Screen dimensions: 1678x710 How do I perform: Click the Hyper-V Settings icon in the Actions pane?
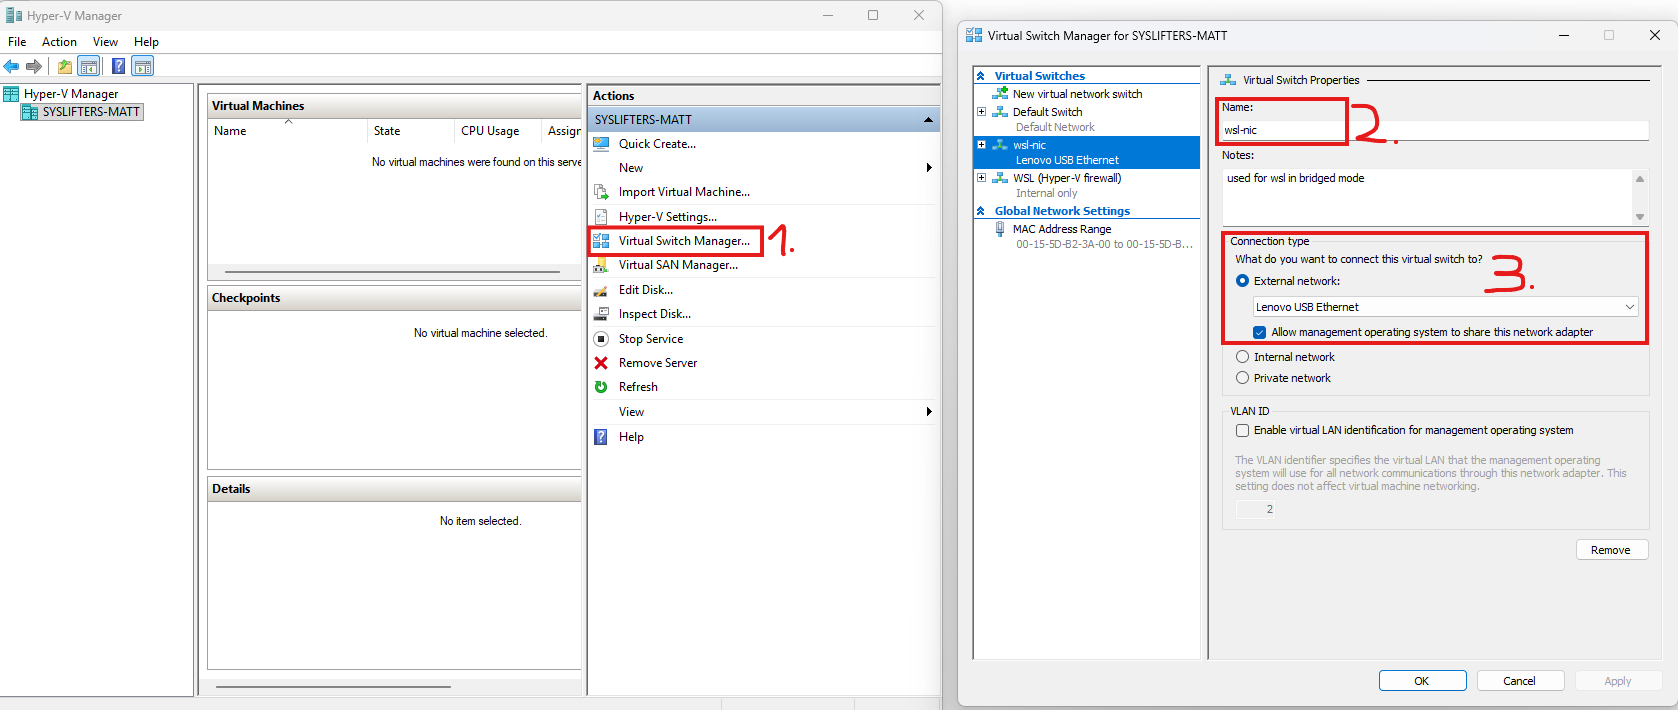(x=601, y=217)
